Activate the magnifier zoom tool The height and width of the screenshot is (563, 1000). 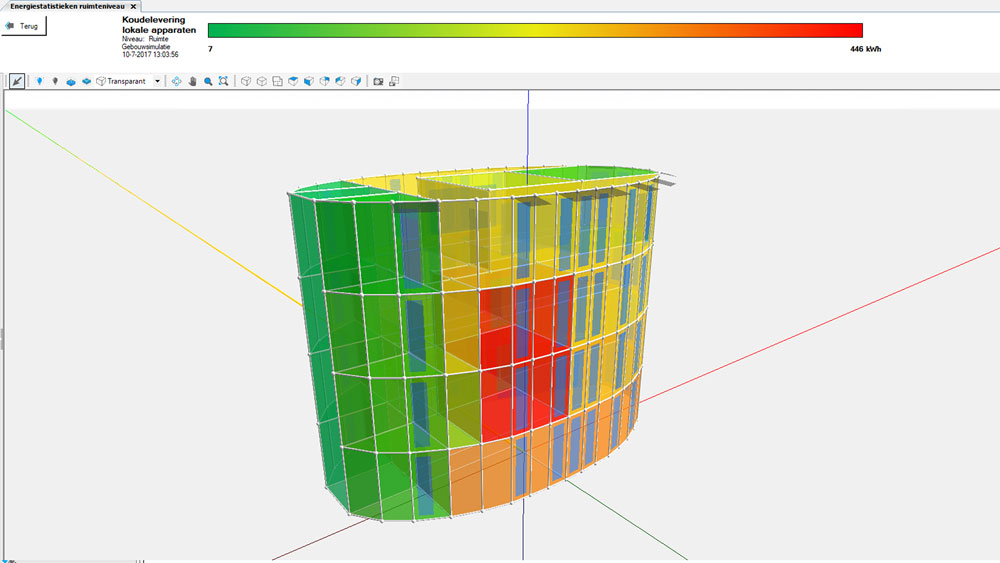coord(208,81)
